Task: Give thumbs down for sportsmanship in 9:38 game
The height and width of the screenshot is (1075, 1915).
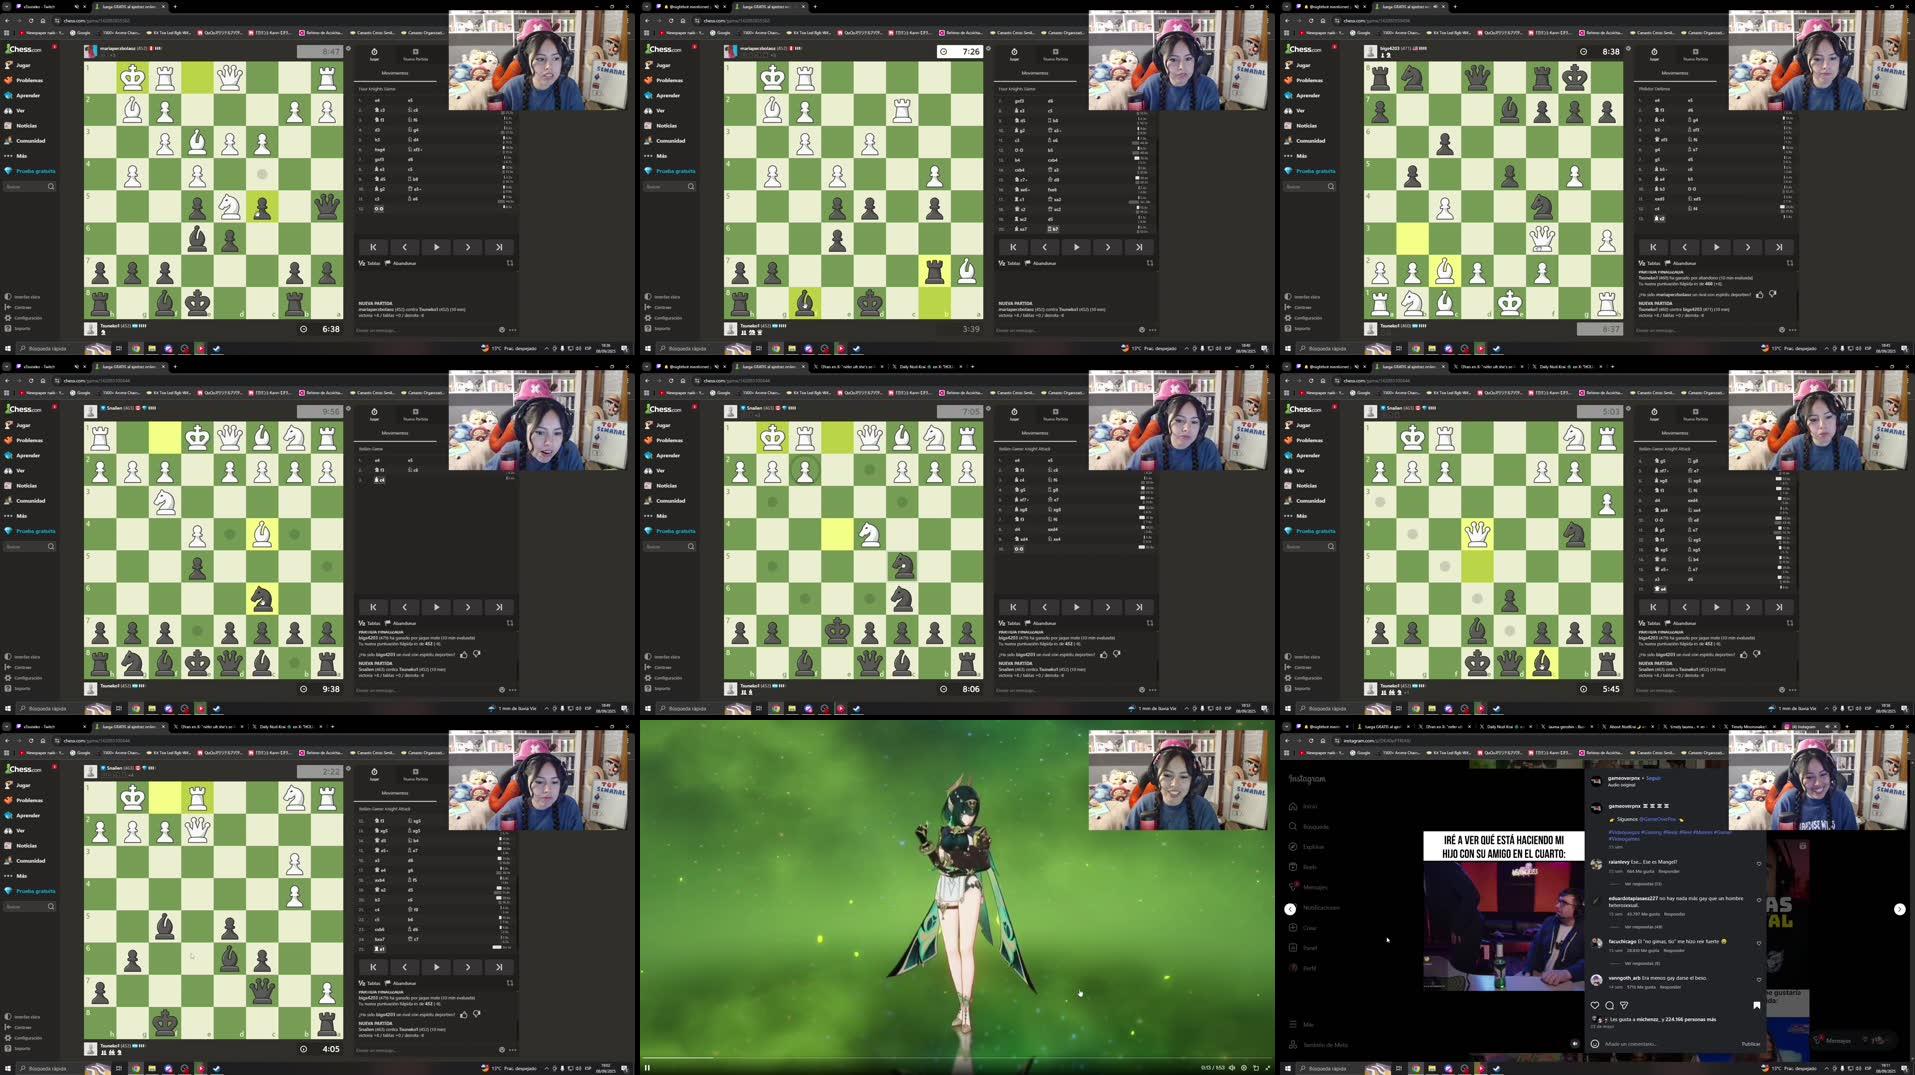Action: [x=476, y=654]
